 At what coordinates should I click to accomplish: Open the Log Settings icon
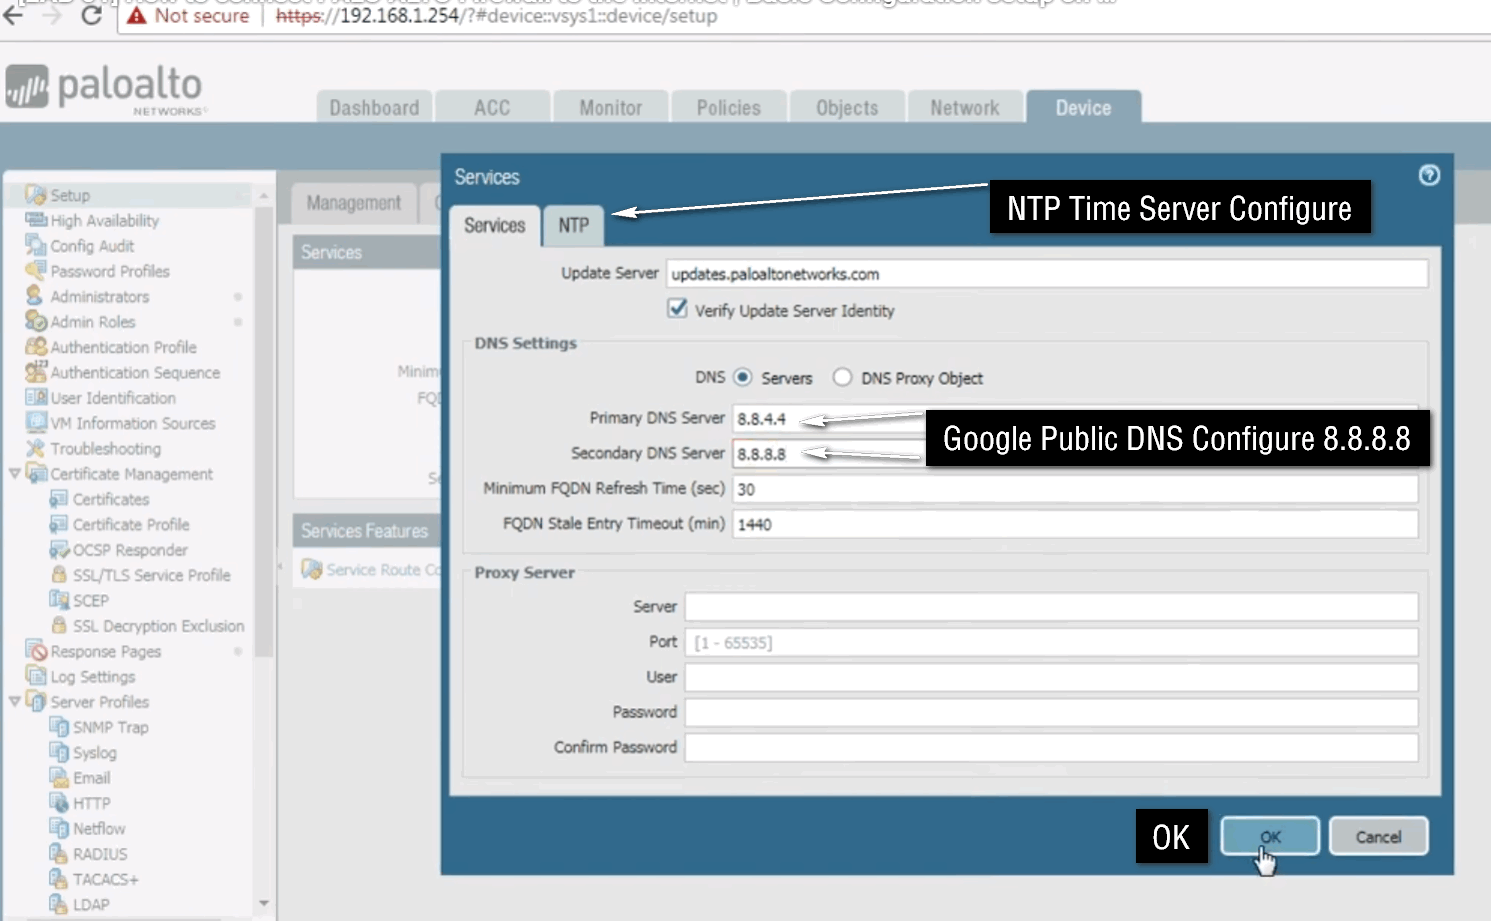(x=36, y=676)
